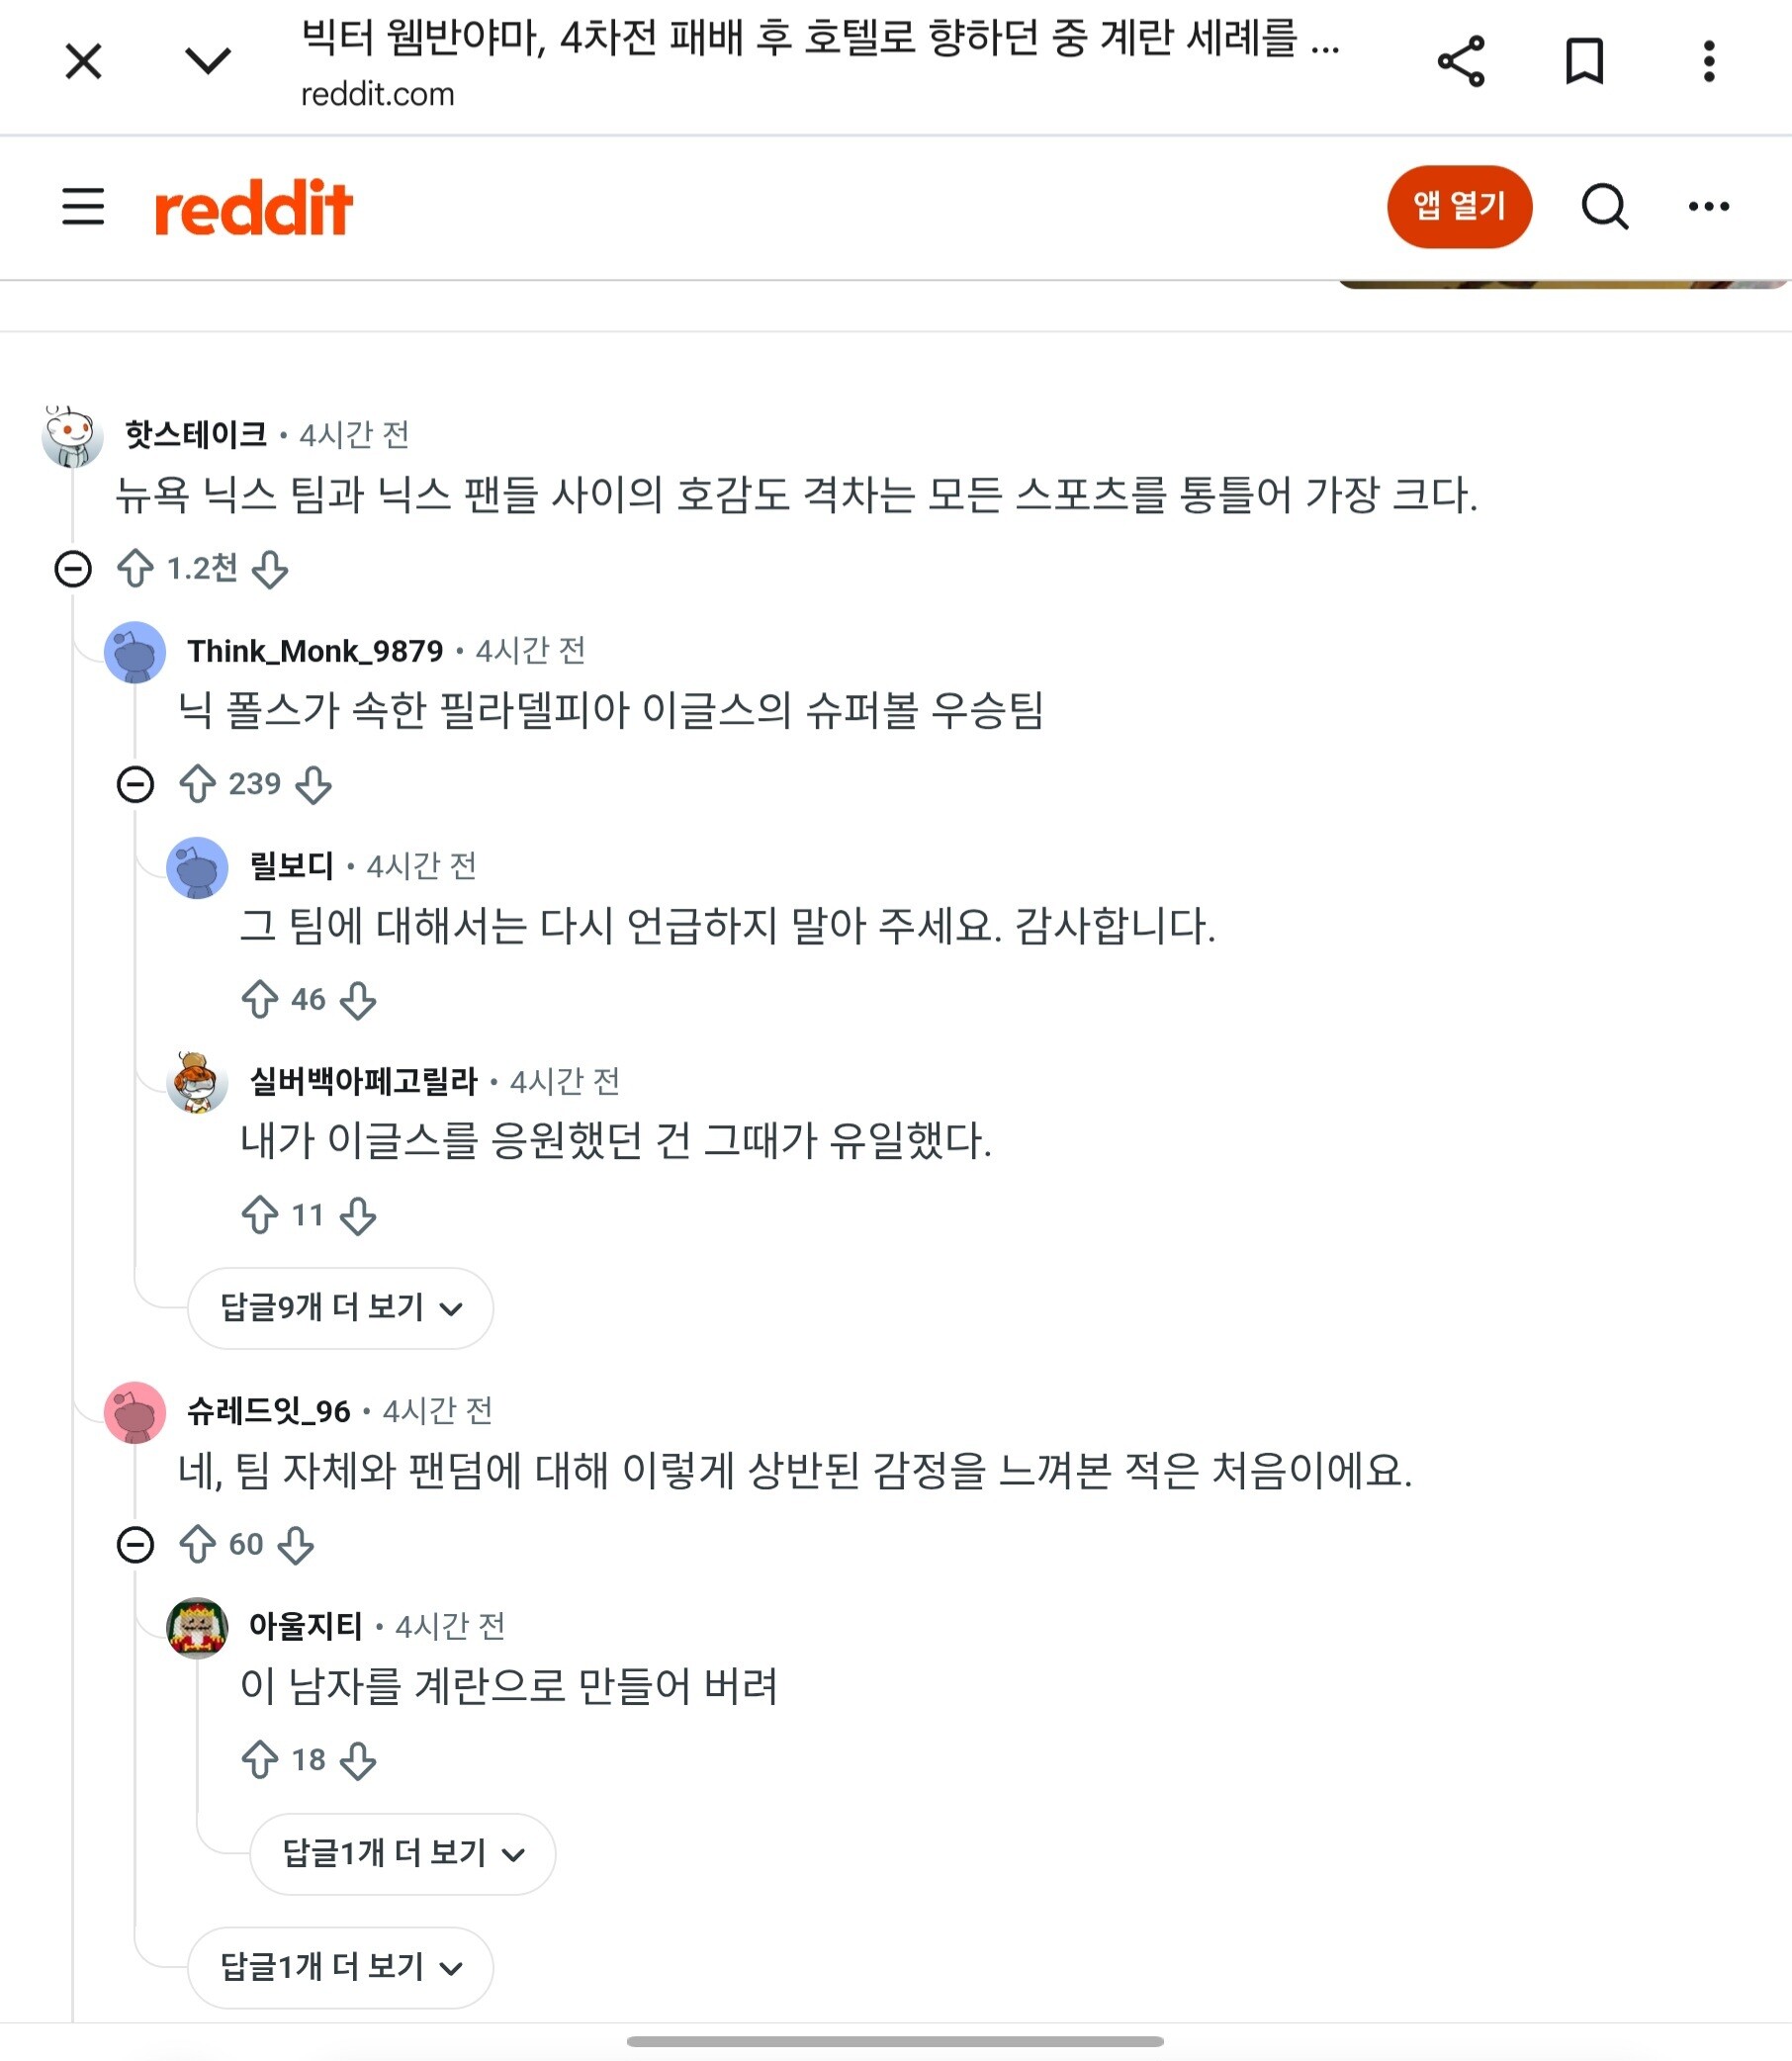Tap the 앱 열기 button
Image resolution: width=1792 pixels, height=2061 pixels.
click(x=1459, y=207)
